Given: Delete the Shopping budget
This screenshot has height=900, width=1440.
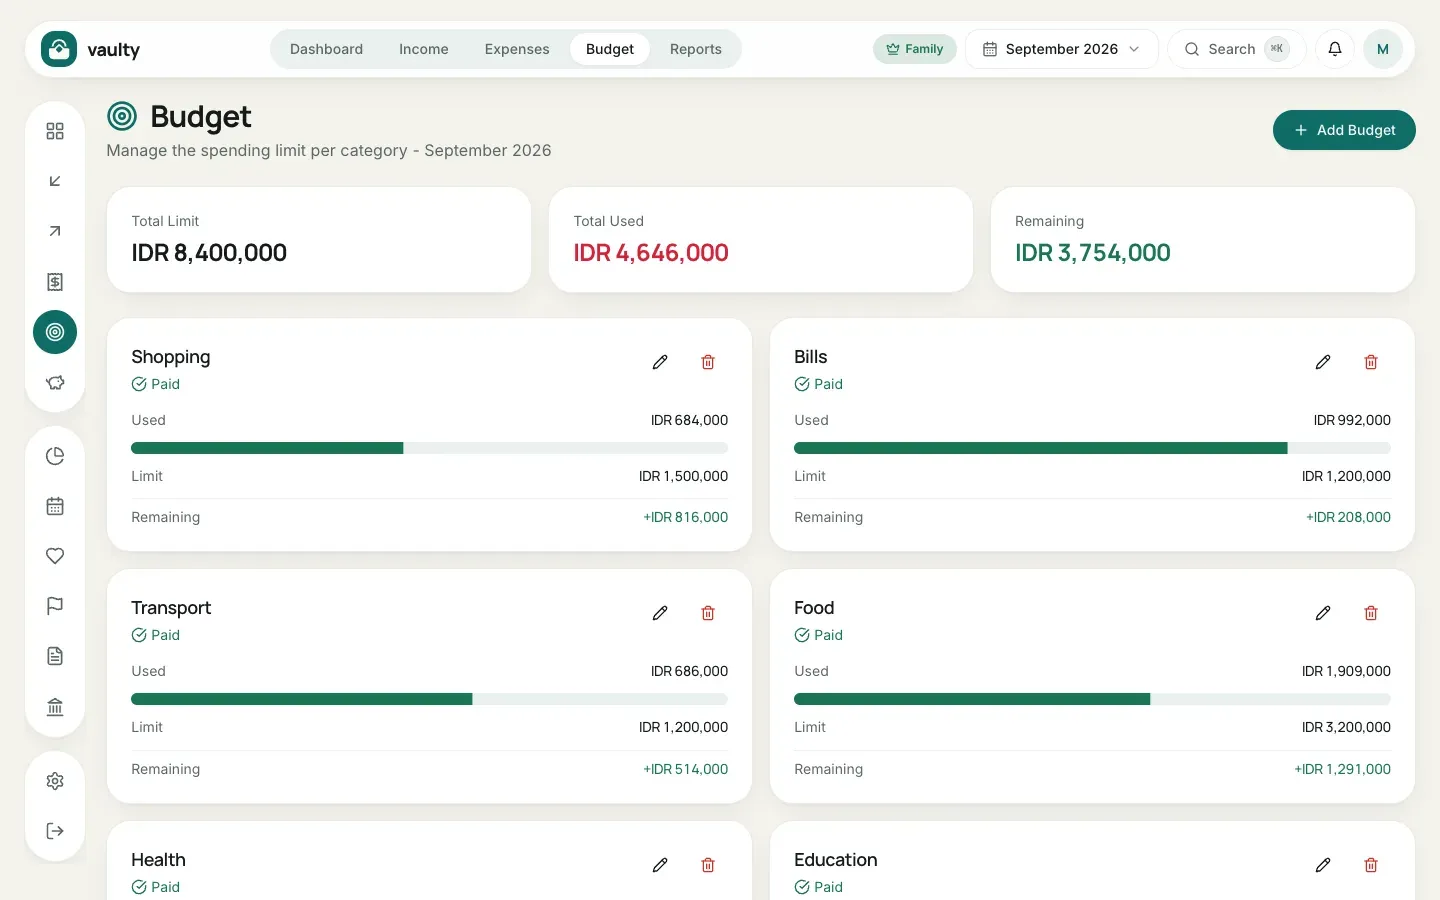Looking at the screenshot, I should point(708,362).
